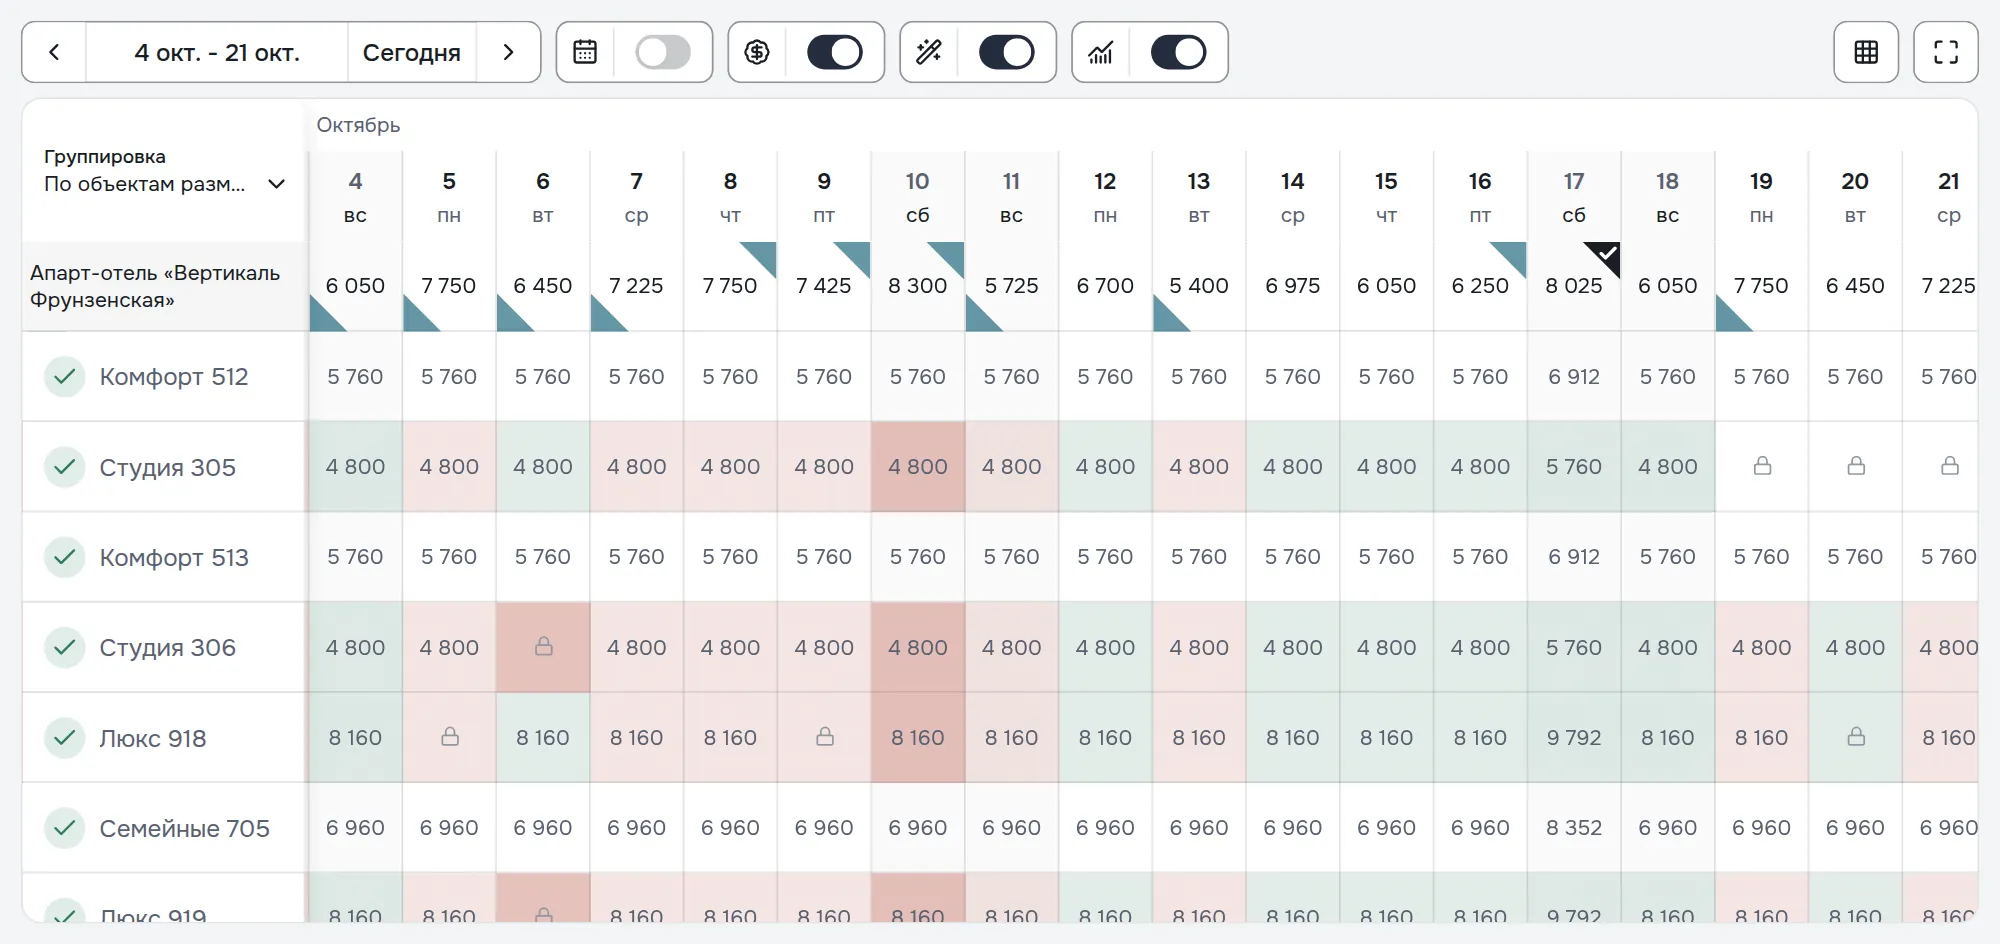
Task: Enter fullscreen mode with expand icon
Action: pos(1946,52)
